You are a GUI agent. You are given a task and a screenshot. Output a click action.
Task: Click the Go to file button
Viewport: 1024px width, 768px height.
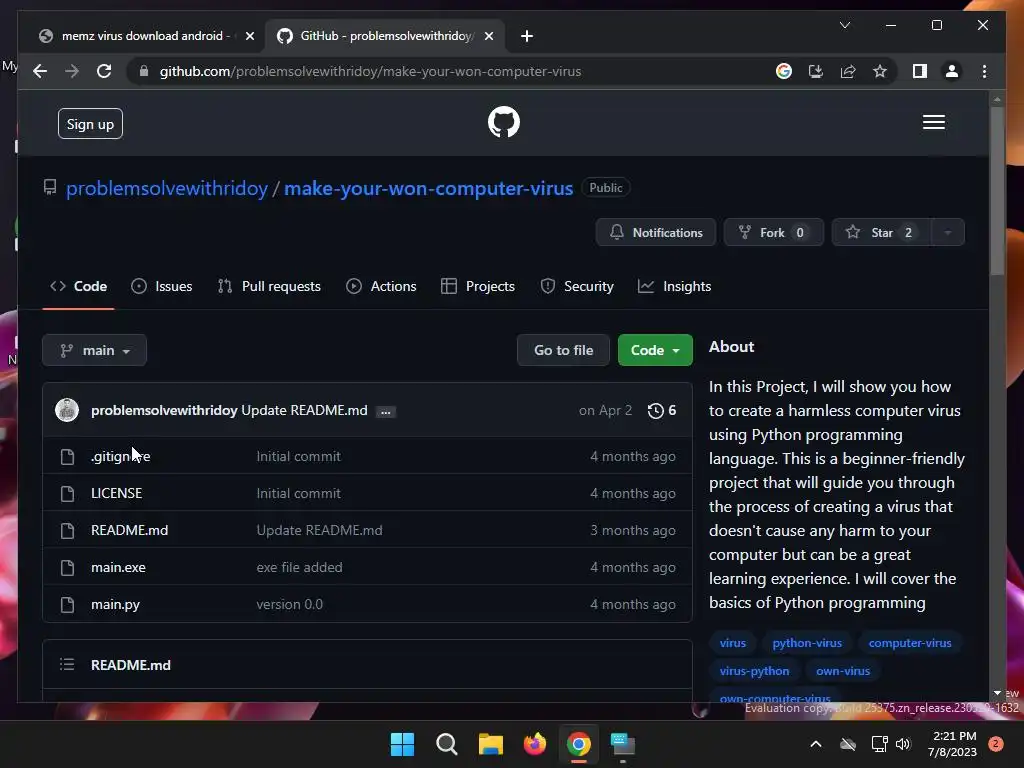click(x=564, y=350)
